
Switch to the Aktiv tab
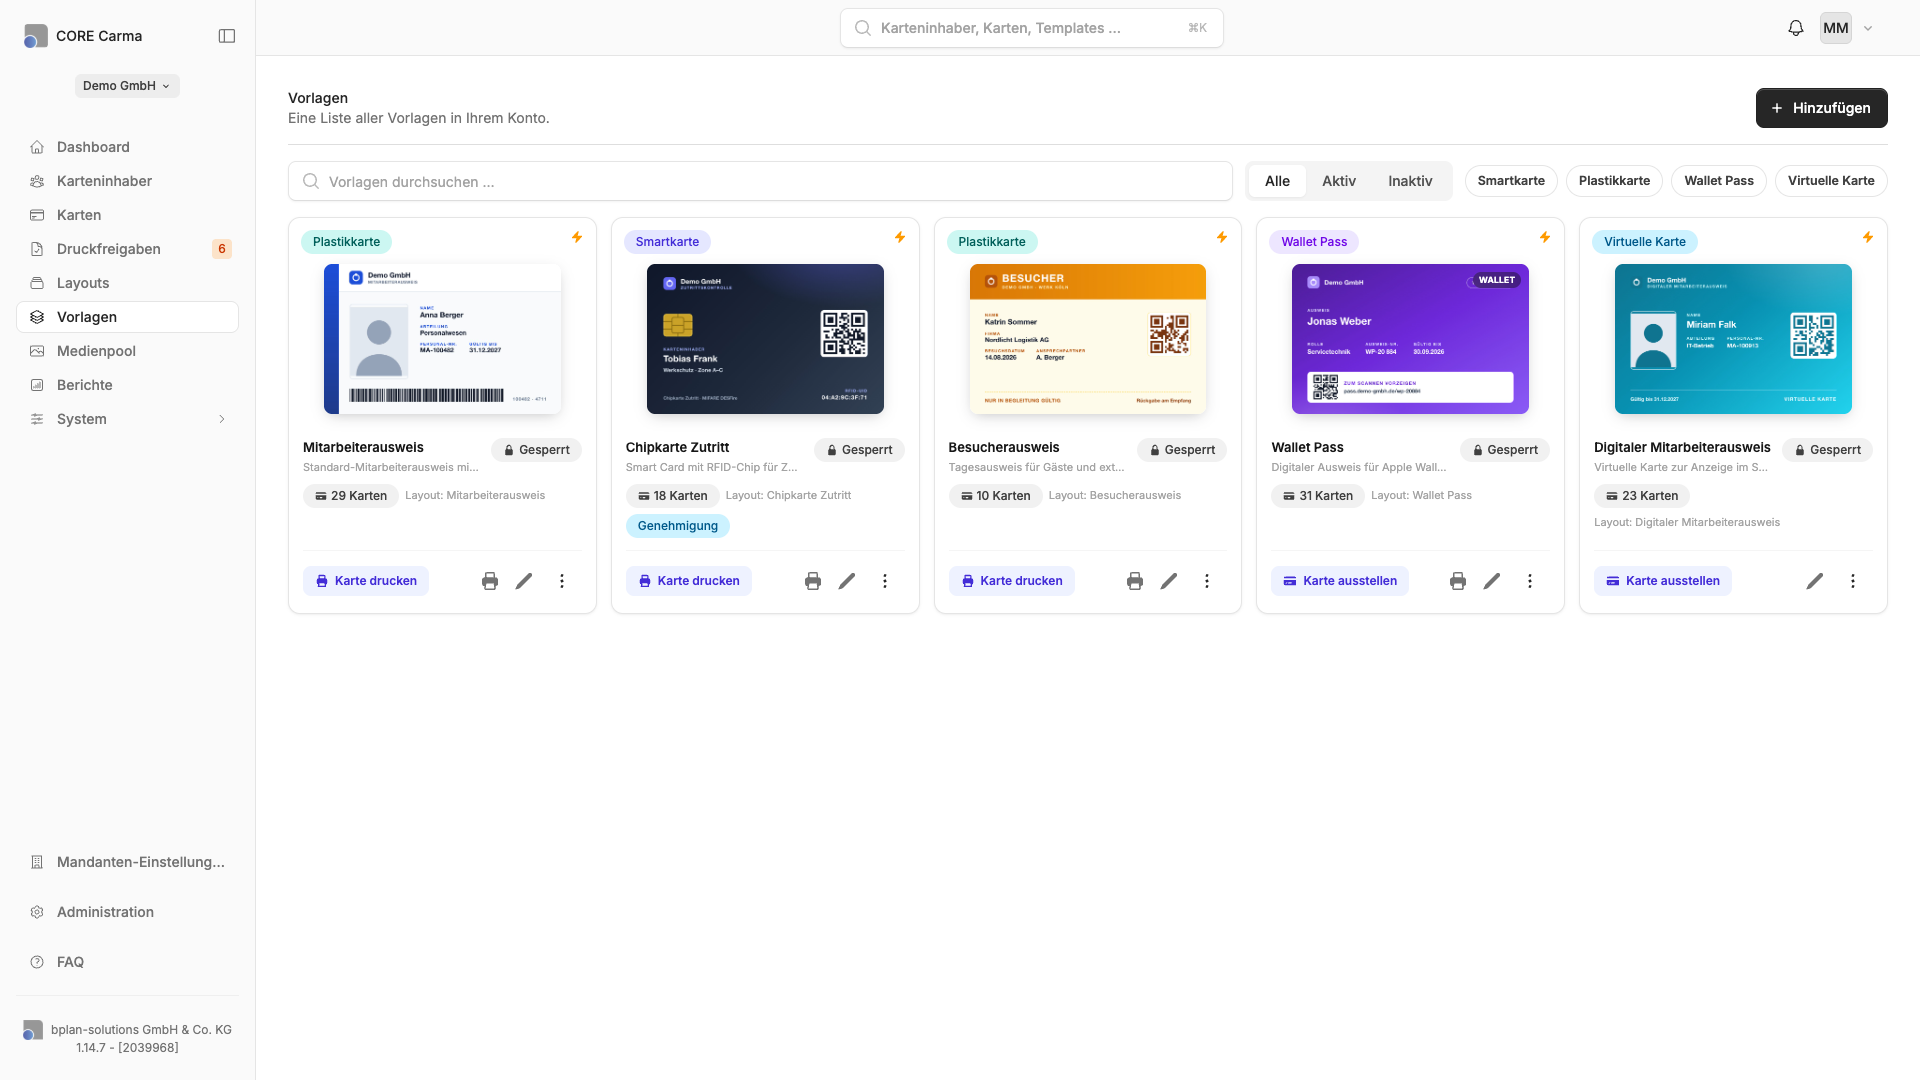coord(1339,181)
